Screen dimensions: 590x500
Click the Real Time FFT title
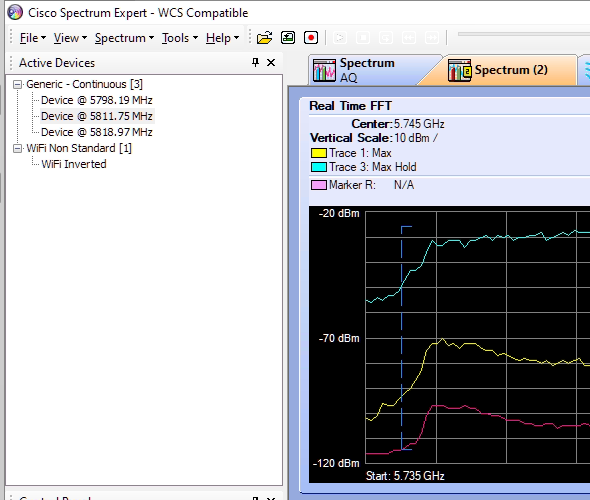(x=350, y=106)
